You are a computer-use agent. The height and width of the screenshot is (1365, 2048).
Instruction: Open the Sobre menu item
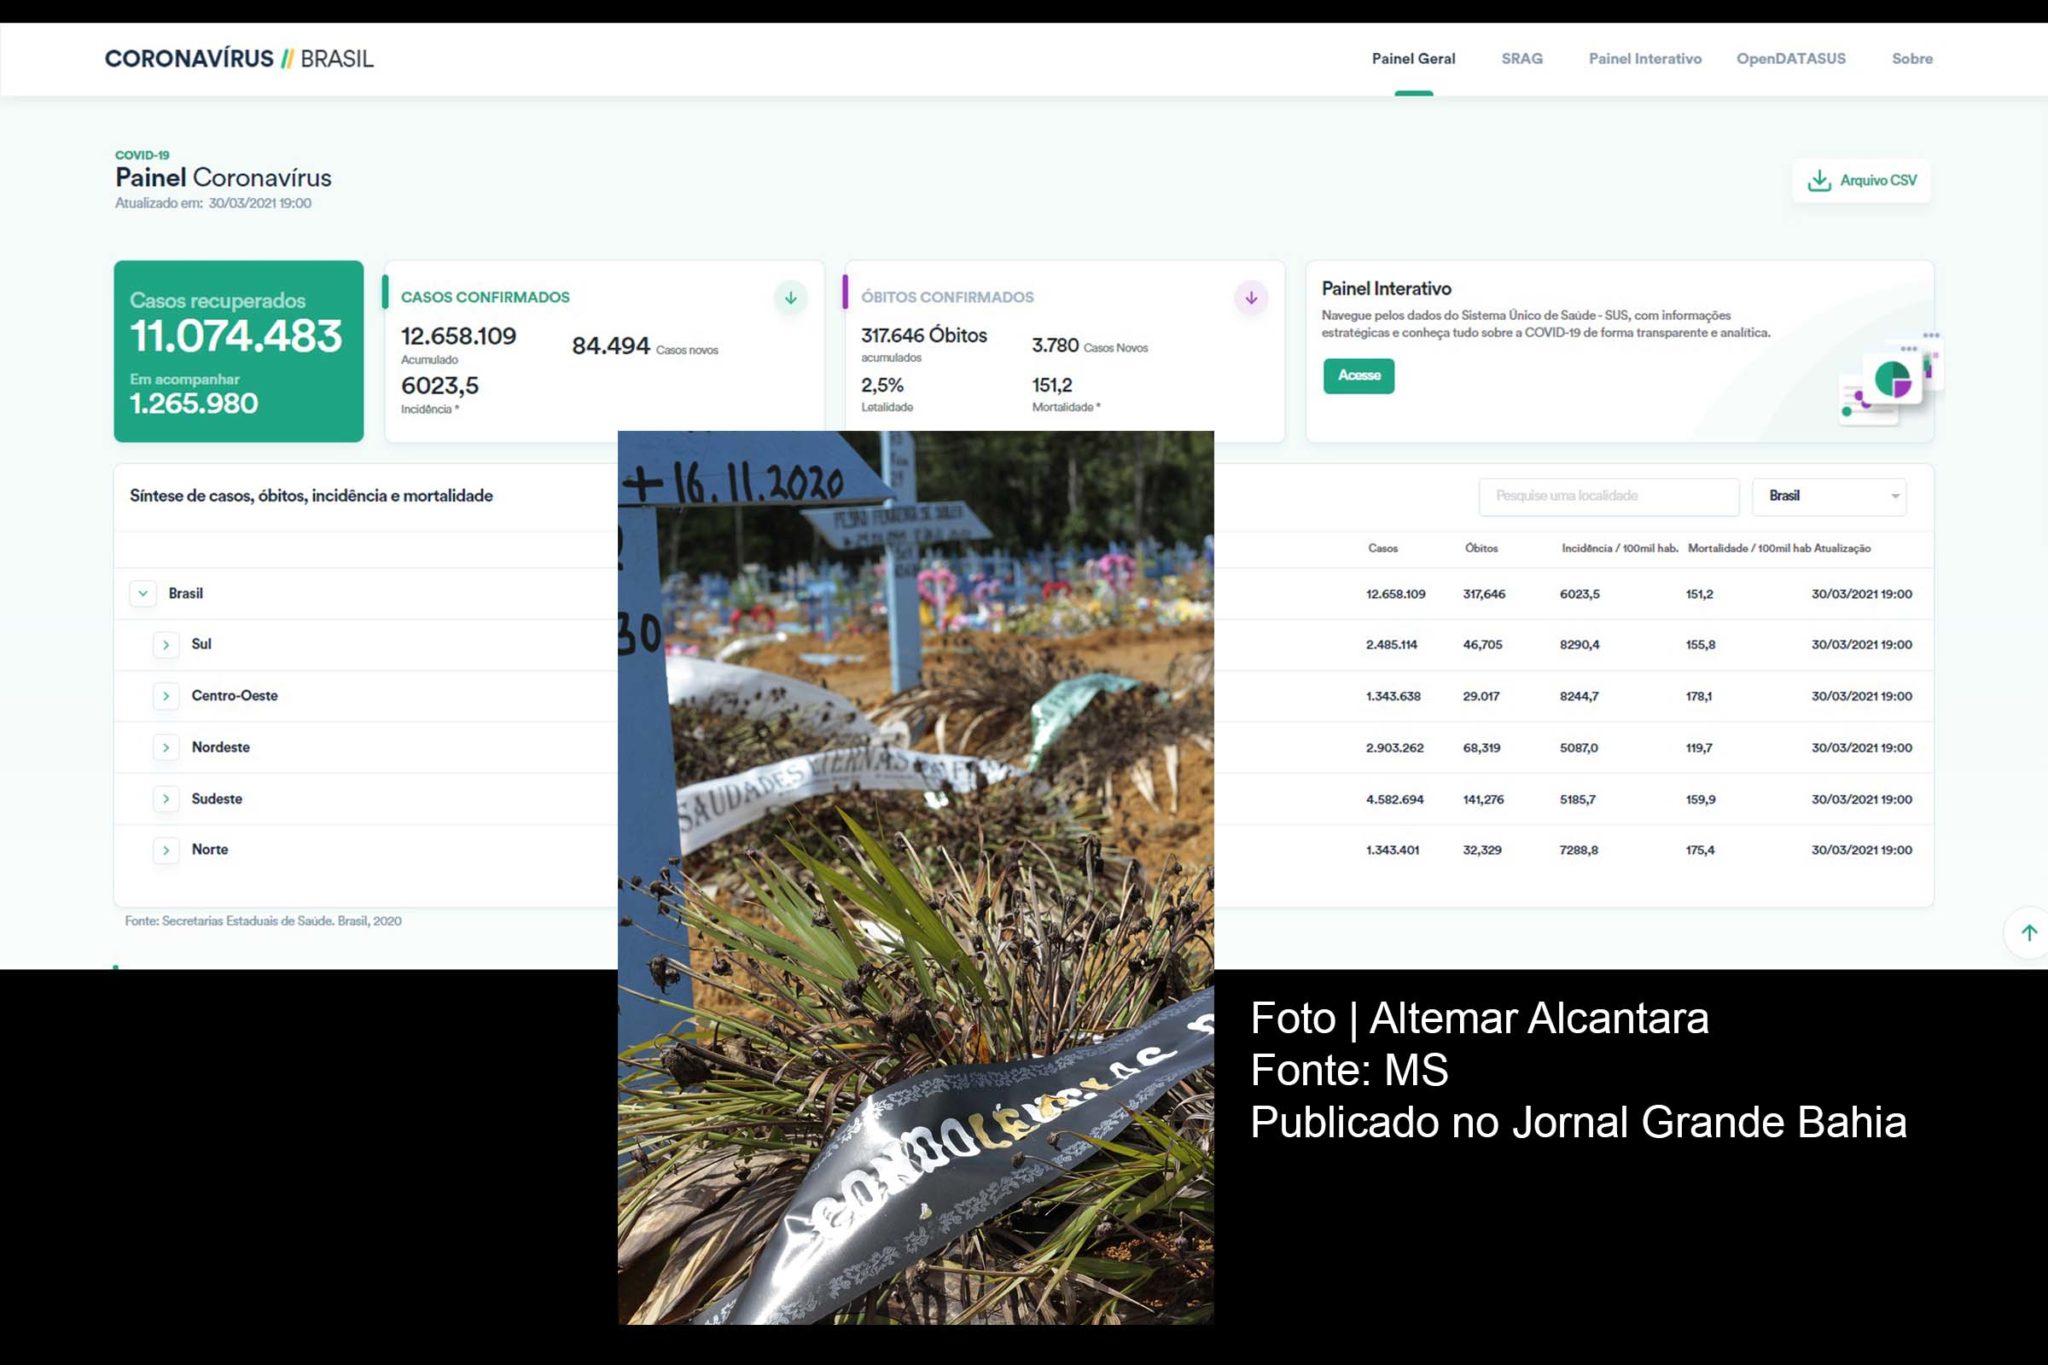pyautogui.click(x=1911, y=59)
